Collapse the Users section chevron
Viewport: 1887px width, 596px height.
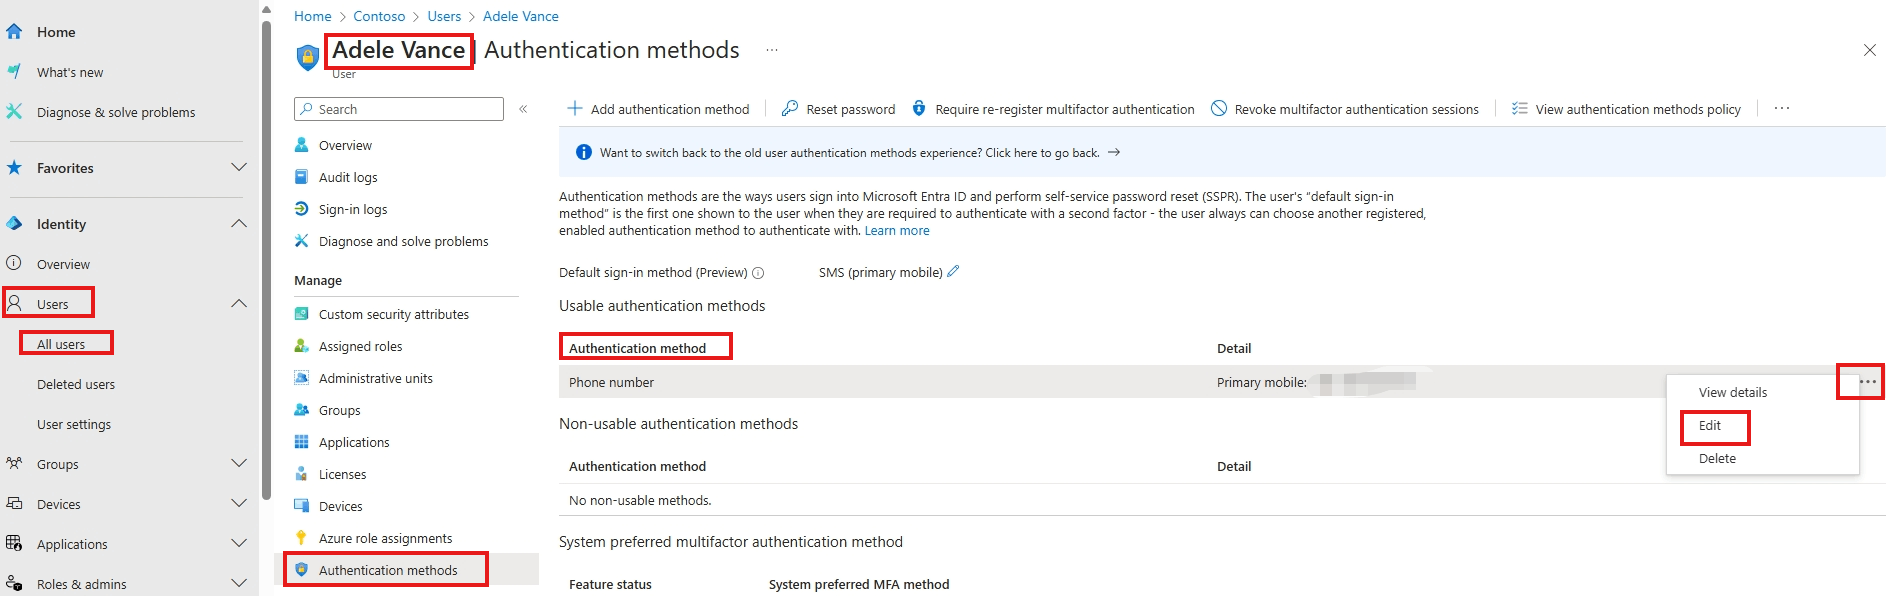pyautogui.click(x=239, y=303)
